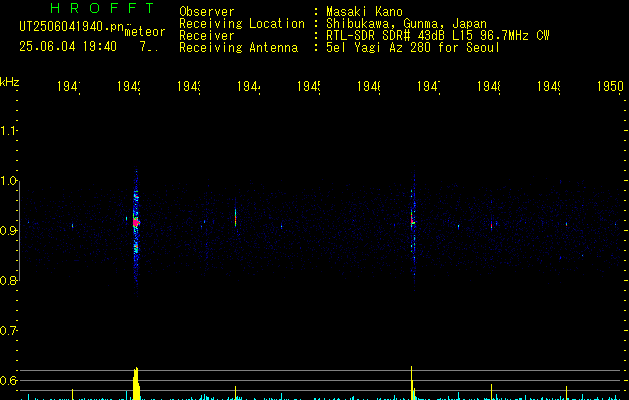This screenshot has height=400, width=629.
Task: Click the kHz axis unit label
Action: point(9,82)
